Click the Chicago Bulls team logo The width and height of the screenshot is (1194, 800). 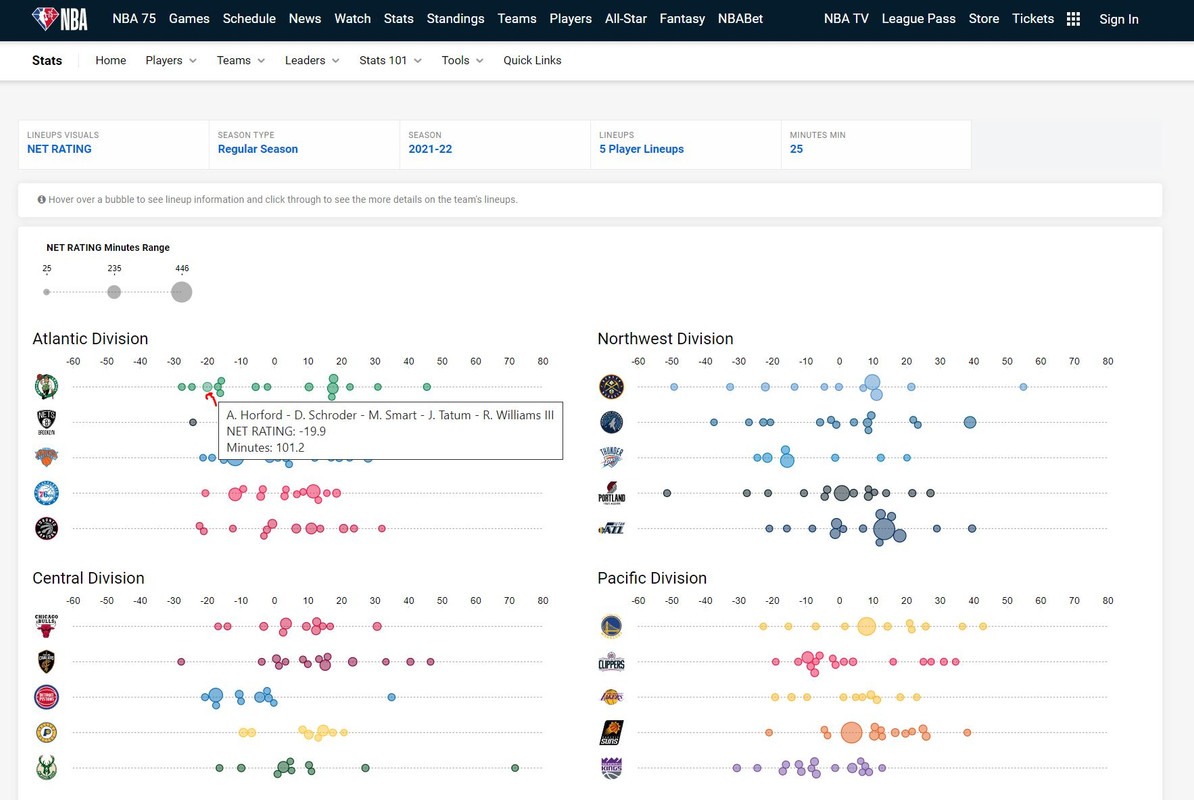pyautogui.click(x=46, y=626)
